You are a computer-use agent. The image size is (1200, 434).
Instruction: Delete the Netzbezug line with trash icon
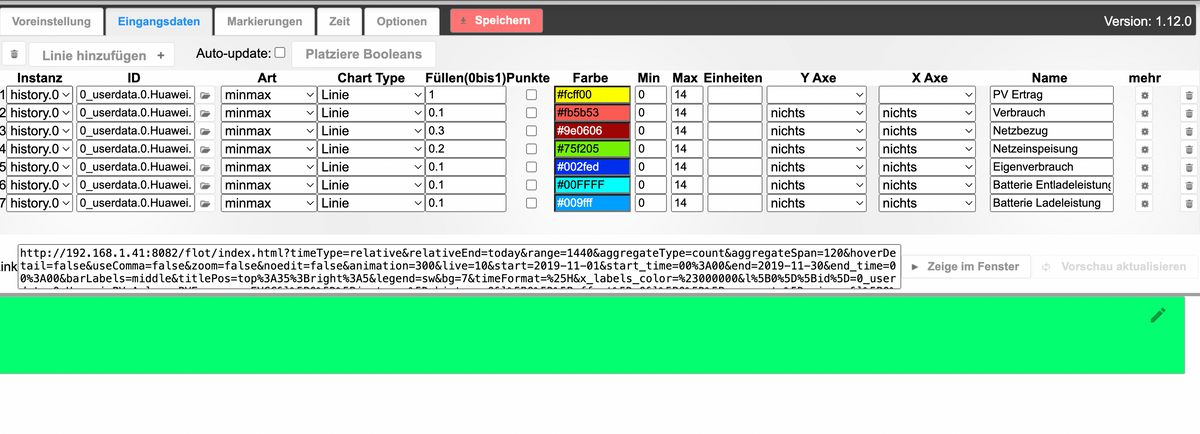pyautogui.click(x=1188, y=131)
